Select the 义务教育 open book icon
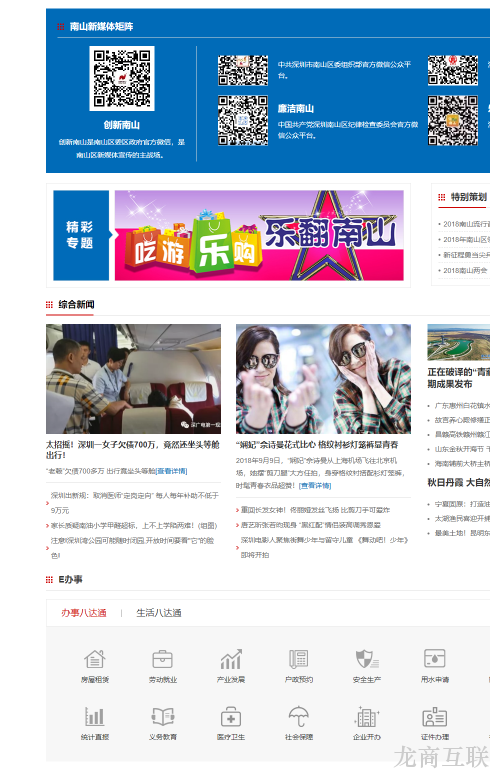 162,717
